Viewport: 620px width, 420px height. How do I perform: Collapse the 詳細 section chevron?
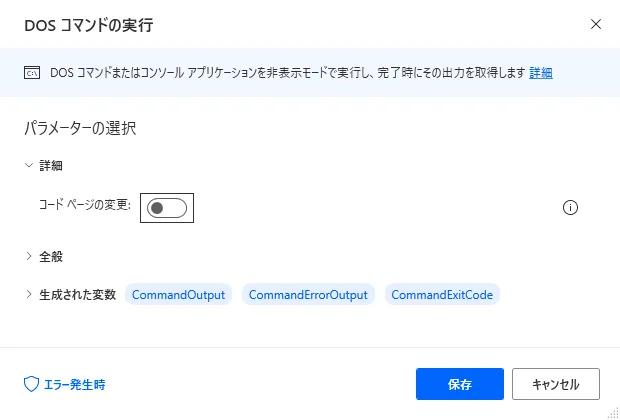tap(29, 165)
